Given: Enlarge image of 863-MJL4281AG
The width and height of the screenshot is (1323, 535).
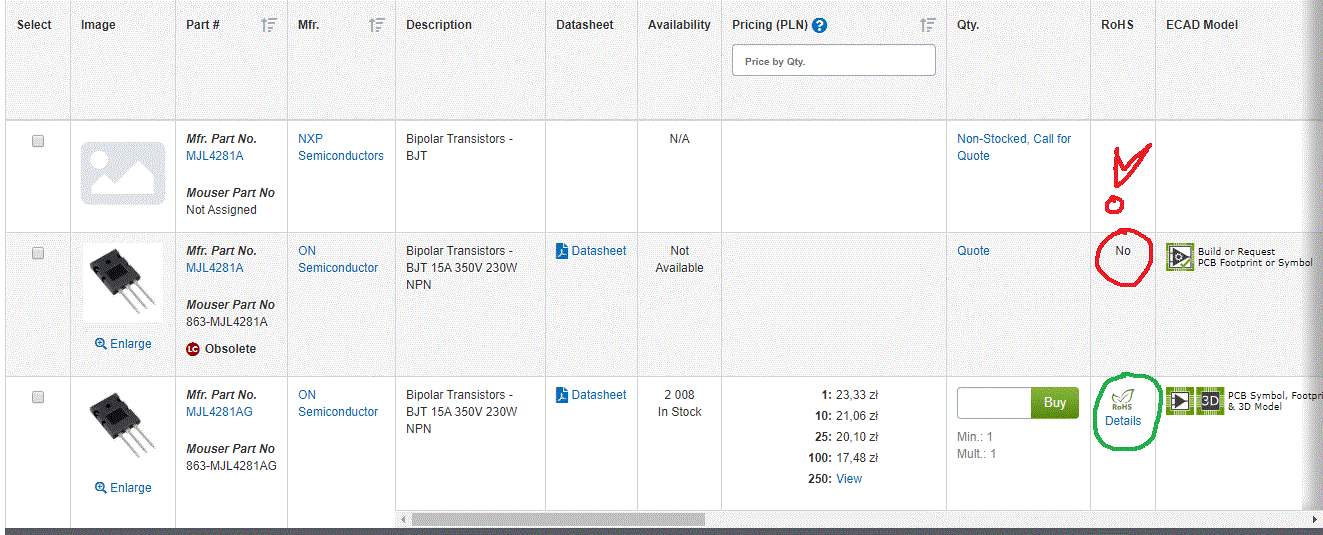Looking at the screenshot, I should point(123,488).
